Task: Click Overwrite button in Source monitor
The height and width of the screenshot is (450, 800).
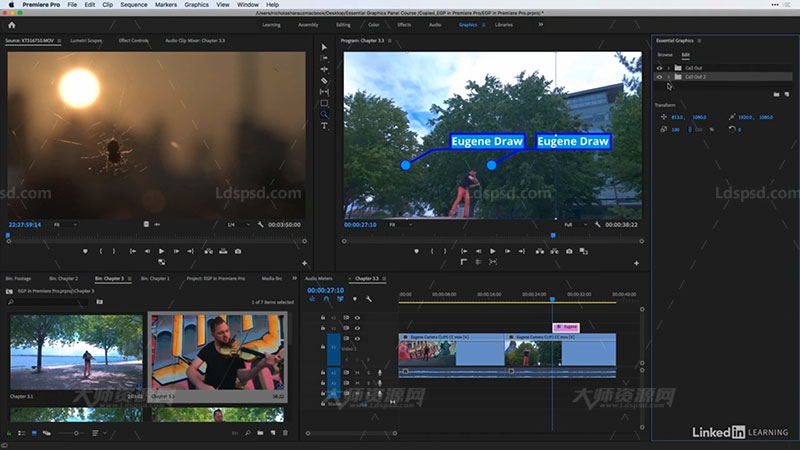Action: [x=223, y=251]
